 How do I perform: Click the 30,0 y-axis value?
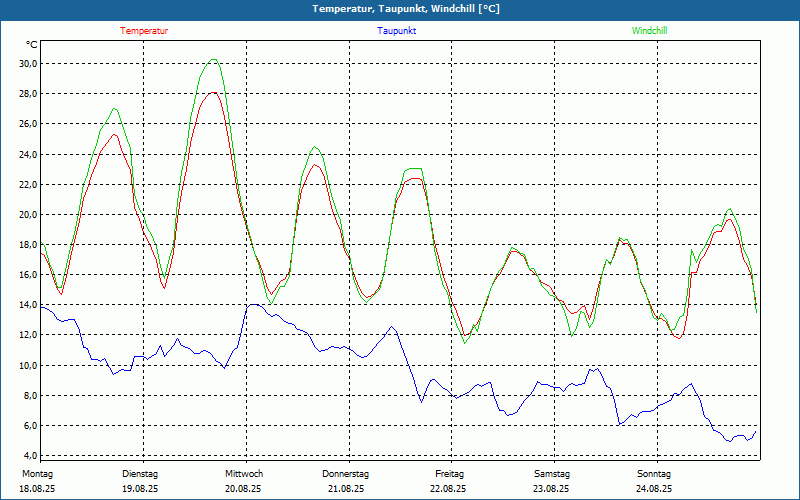tap(28, 63)
